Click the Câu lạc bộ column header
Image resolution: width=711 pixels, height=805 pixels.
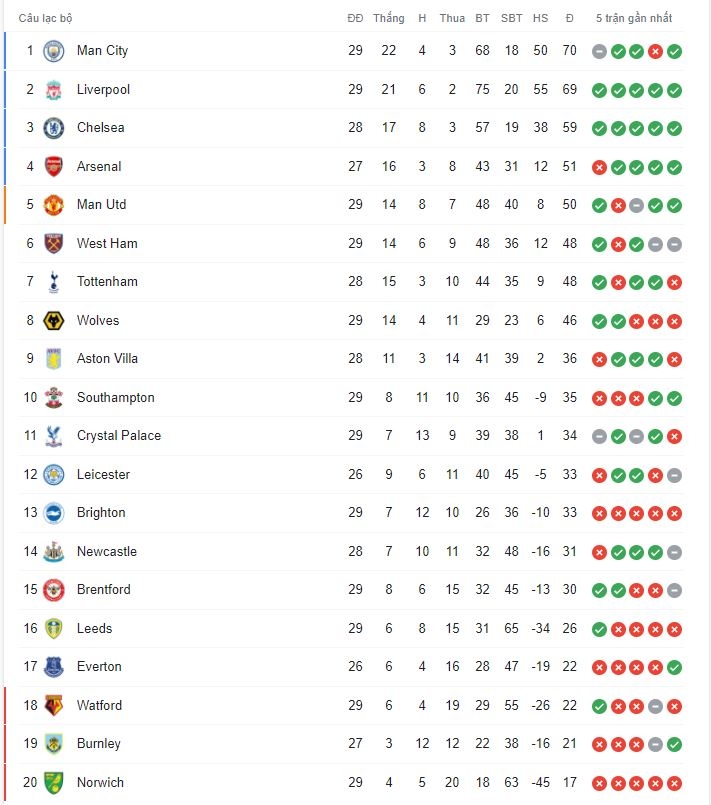pyautogui.click(x=45, y=18)
